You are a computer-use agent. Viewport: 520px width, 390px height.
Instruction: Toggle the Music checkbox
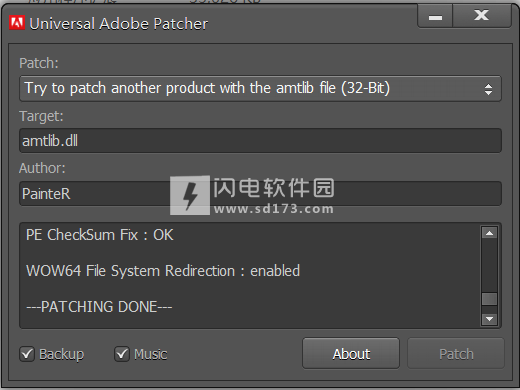122,354
